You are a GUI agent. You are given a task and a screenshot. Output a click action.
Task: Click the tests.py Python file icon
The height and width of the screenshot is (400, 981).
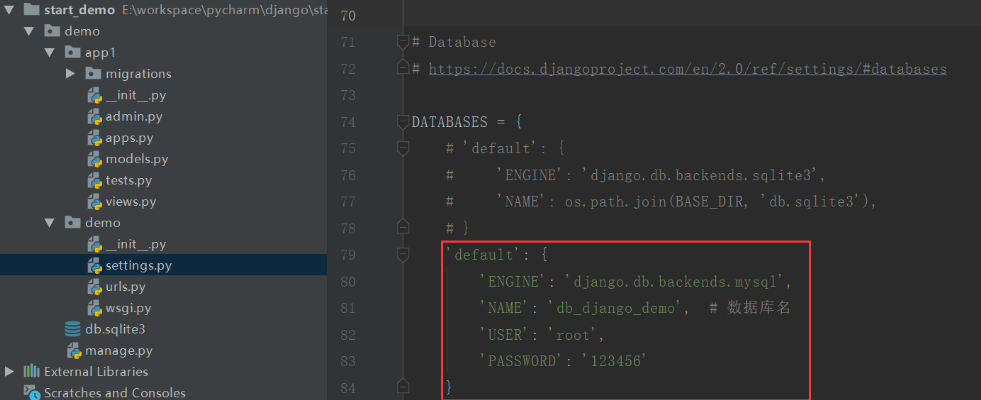point(94,181)
